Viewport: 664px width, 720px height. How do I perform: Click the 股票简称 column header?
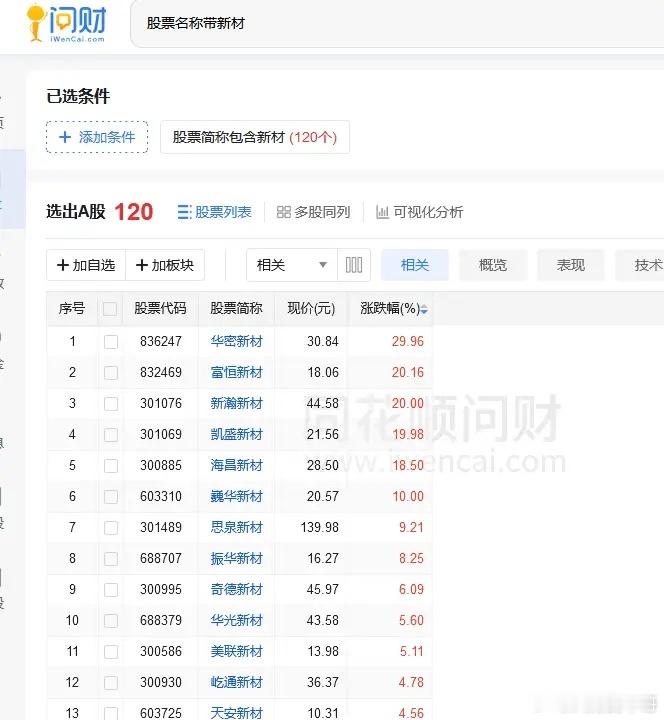(236, 308)
